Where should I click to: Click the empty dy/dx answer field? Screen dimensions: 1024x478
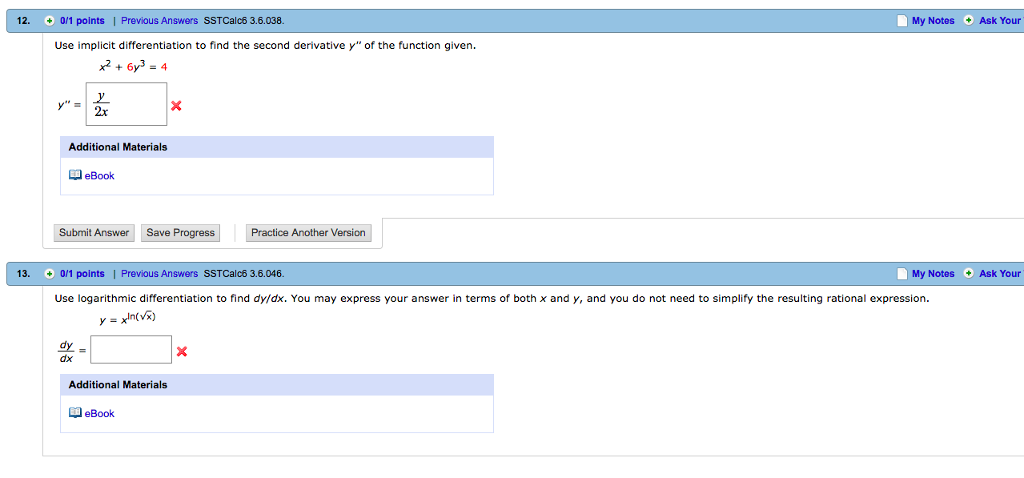(x=131, y=349)
